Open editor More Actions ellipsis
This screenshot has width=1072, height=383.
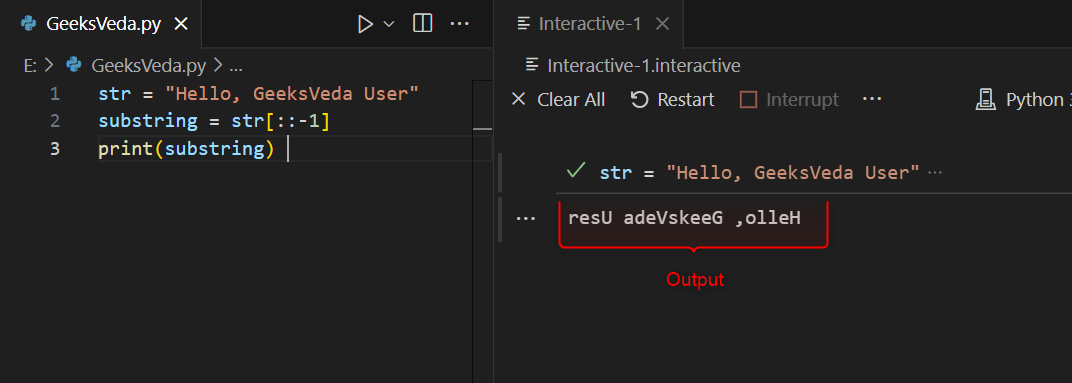[459, 24]
